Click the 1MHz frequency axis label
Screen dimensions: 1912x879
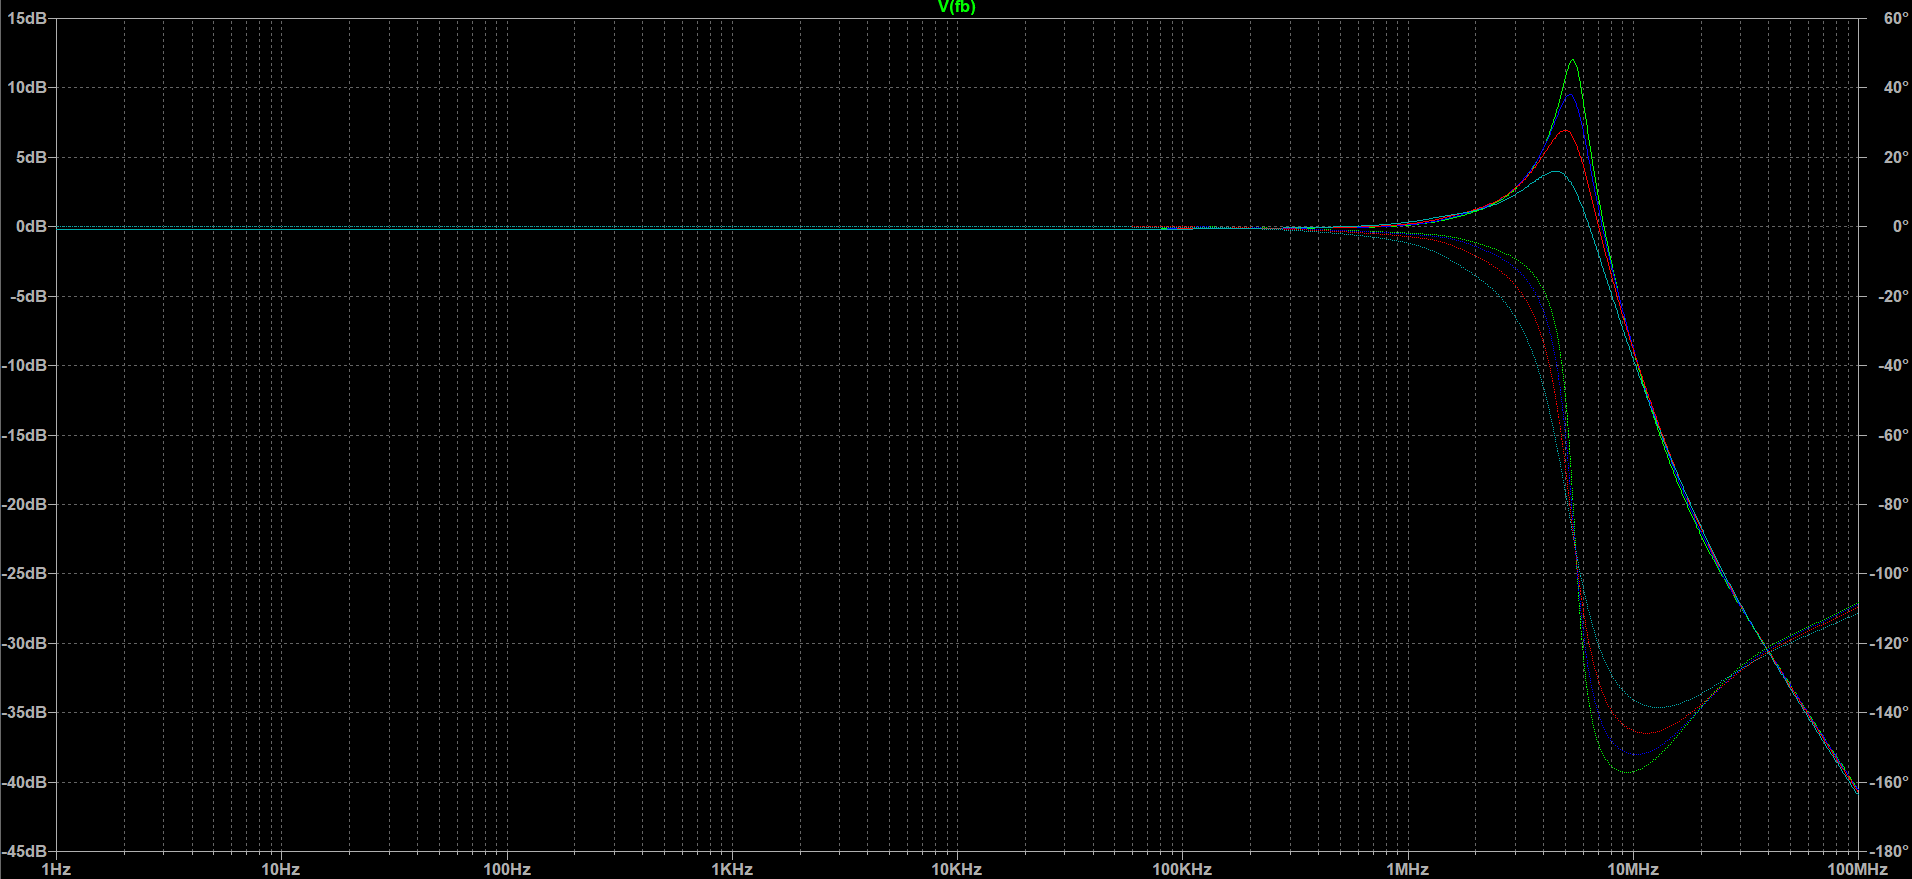click(x=1408, y=870)
